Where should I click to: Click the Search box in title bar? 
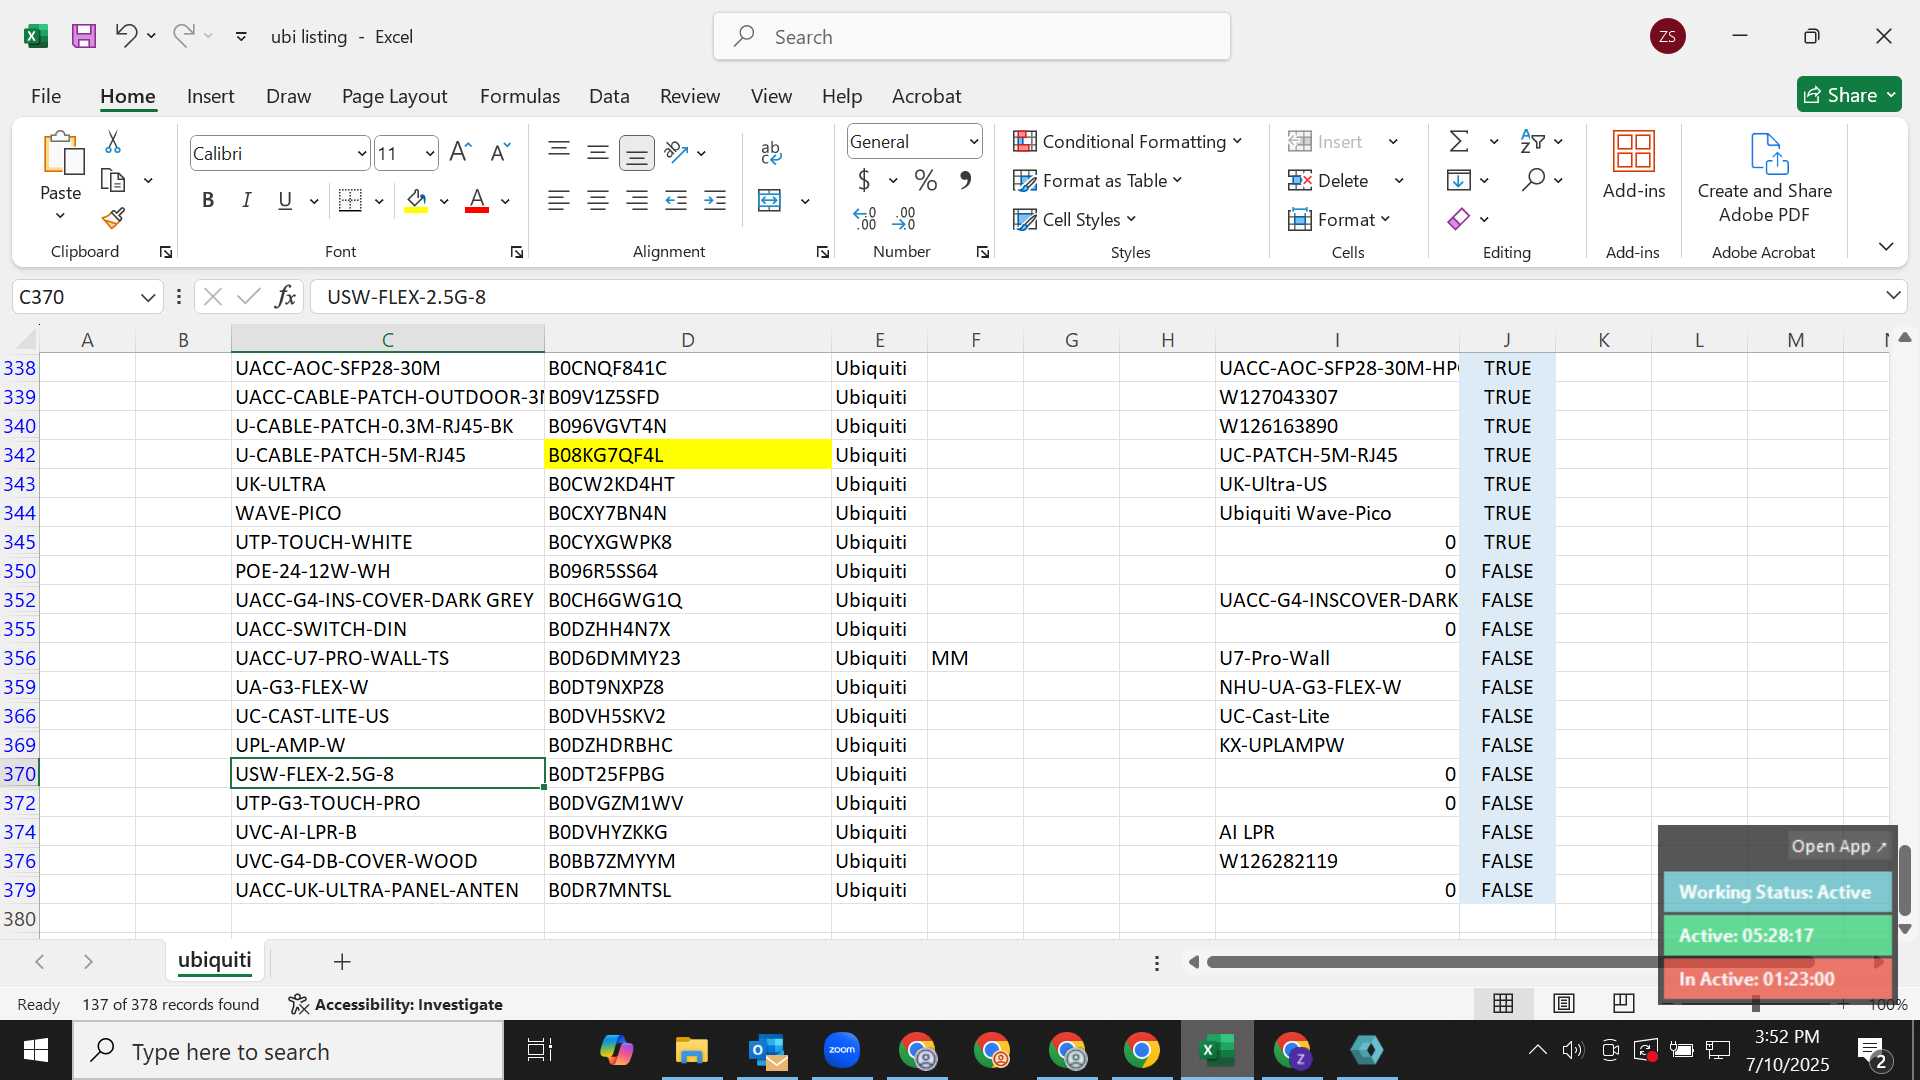(972, 37)
